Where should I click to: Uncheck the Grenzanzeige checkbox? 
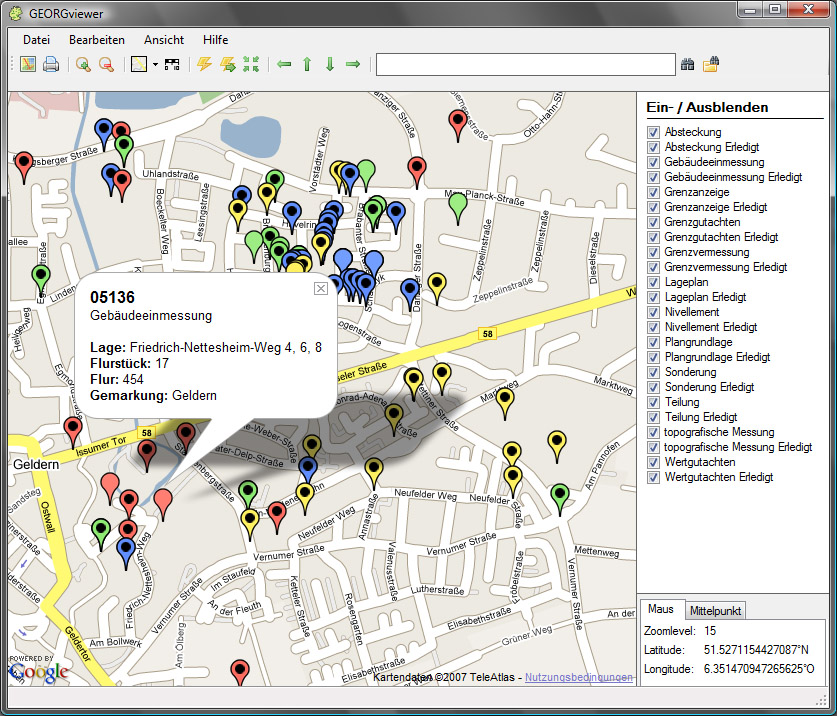click(x=653, y=192)
